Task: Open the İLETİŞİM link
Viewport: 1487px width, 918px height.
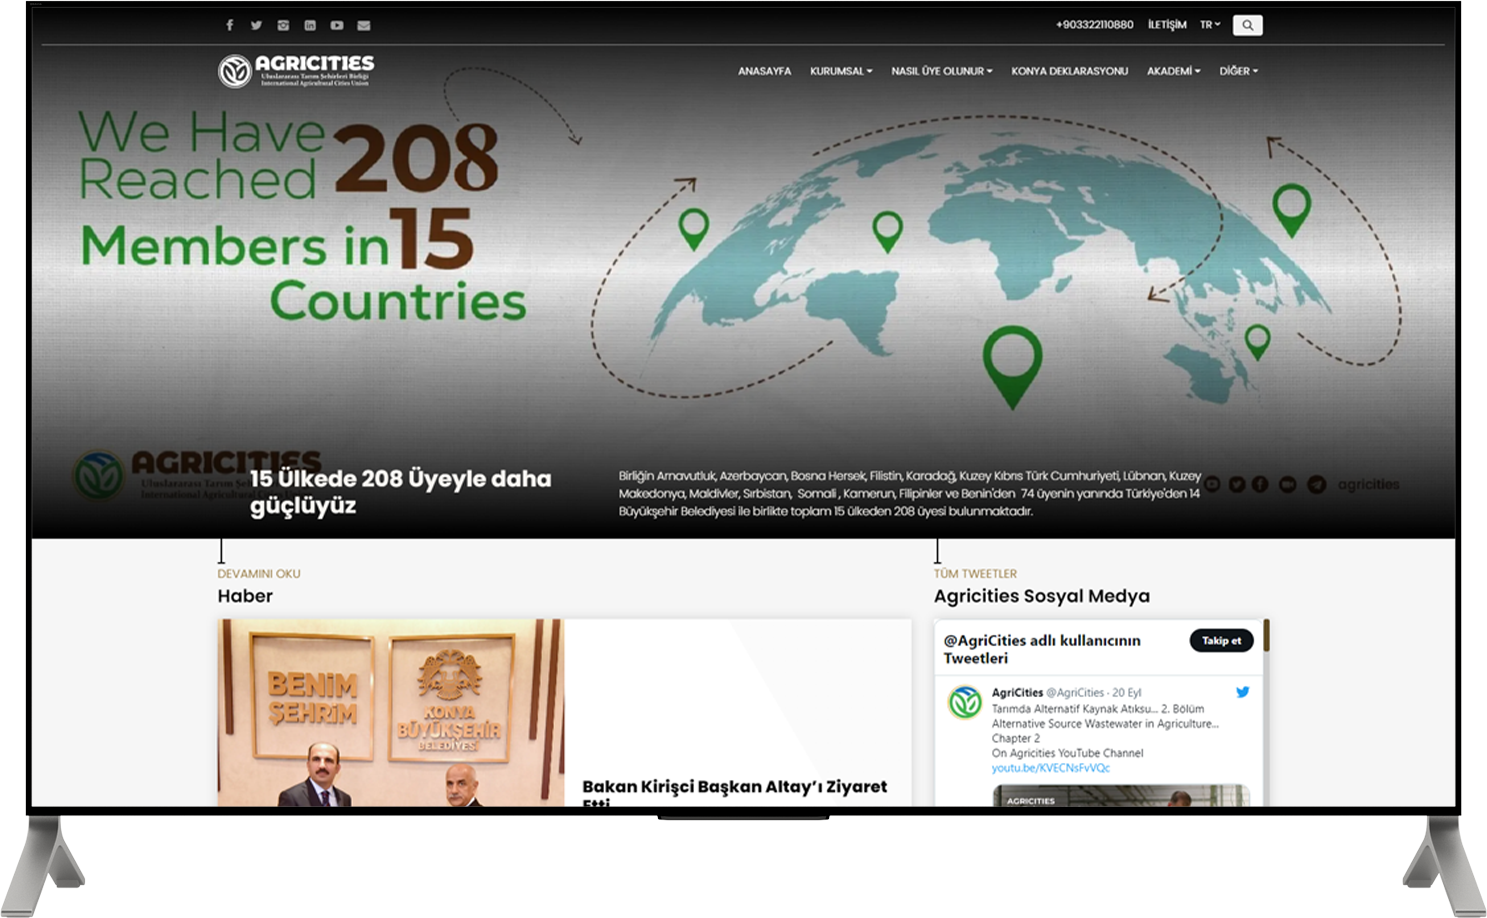Action: coord(1167,25)
